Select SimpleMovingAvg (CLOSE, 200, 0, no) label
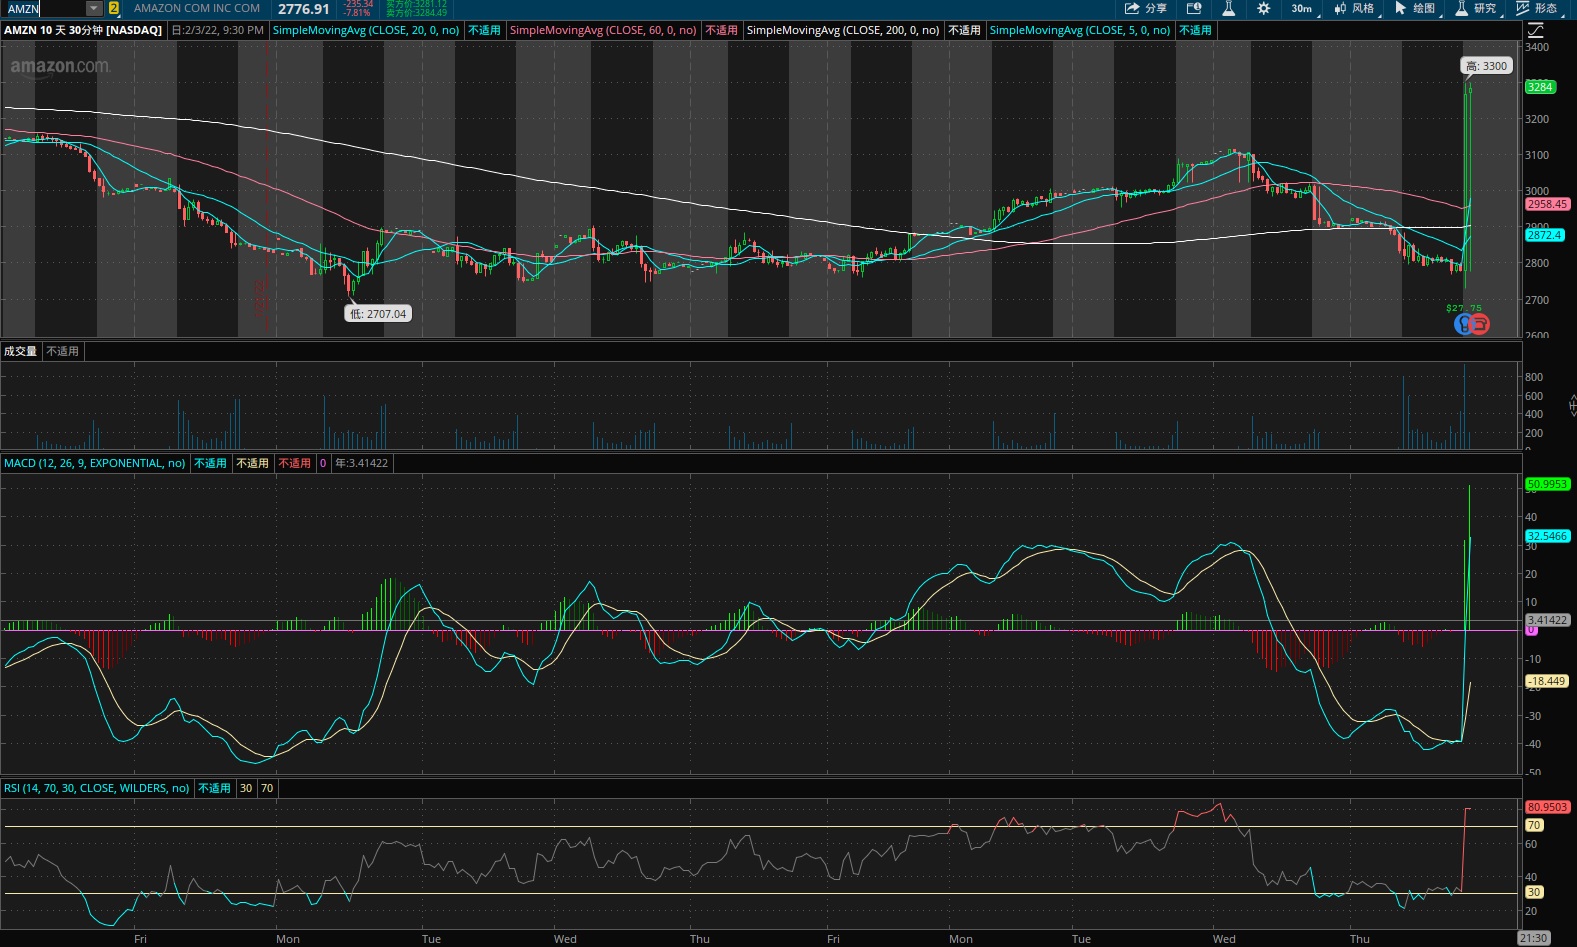Image resolution: width=1577 pixels, height=947 pixels. [x=843, y=30]
